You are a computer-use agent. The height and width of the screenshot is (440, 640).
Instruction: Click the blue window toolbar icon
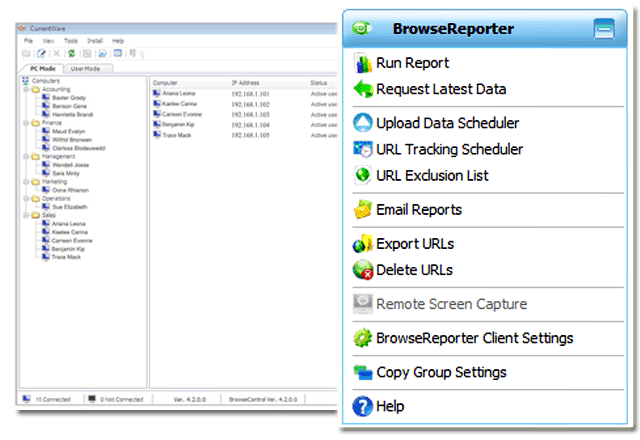point(118,53)
